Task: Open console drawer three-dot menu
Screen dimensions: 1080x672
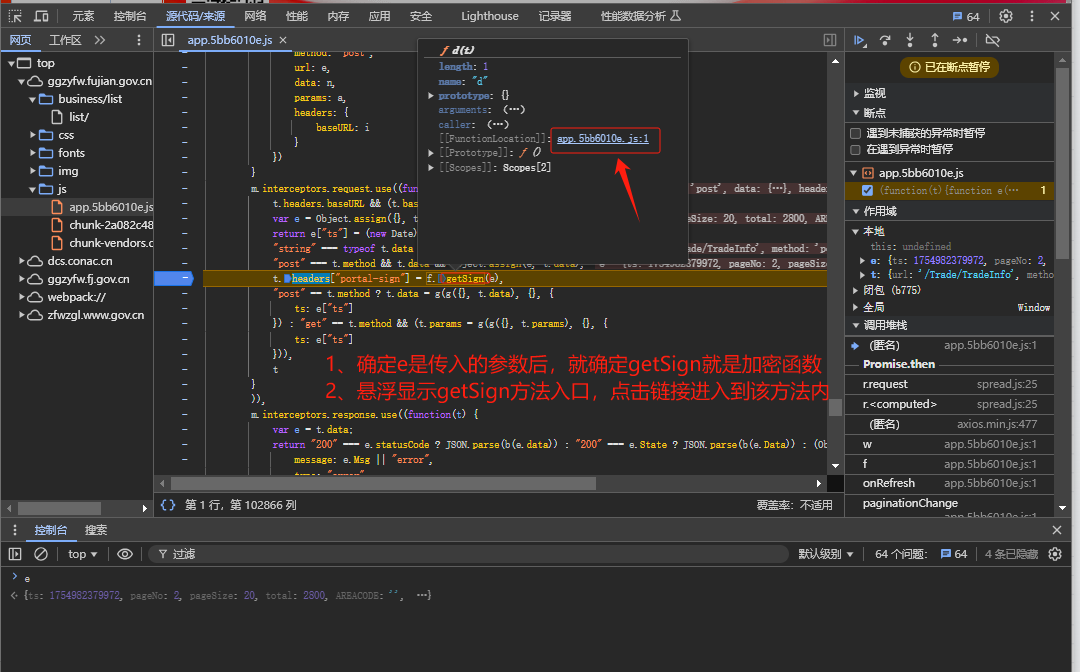Action: point(14,530)
